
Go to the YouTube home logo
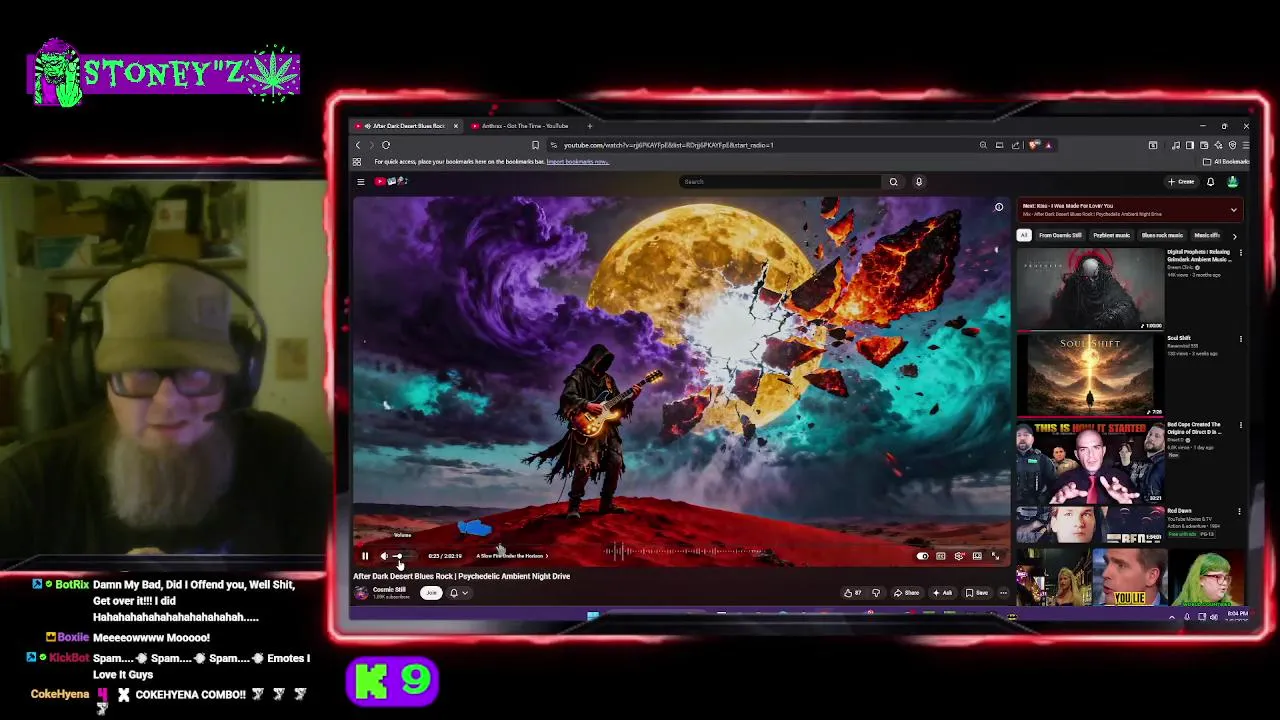pyautogui.click(x=392, y=182)
